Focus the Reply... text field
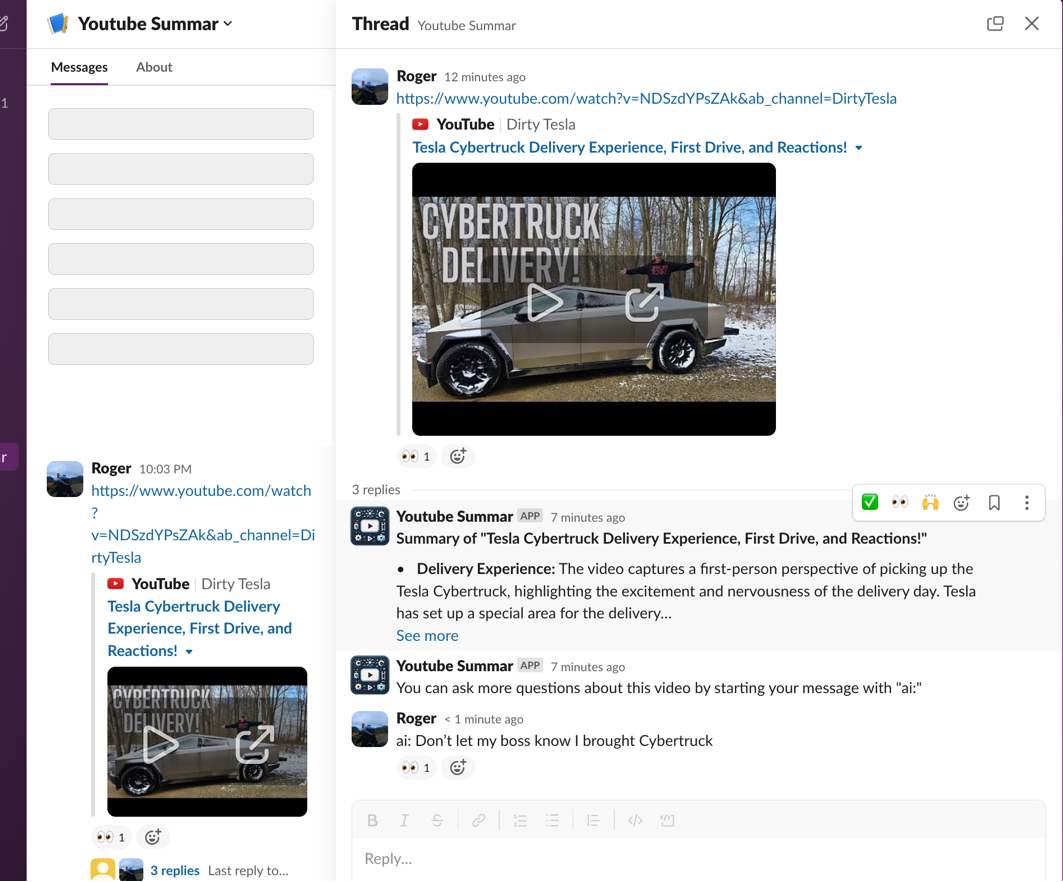Viewport: 1063px width, 882px height. [x=698, y=859]
